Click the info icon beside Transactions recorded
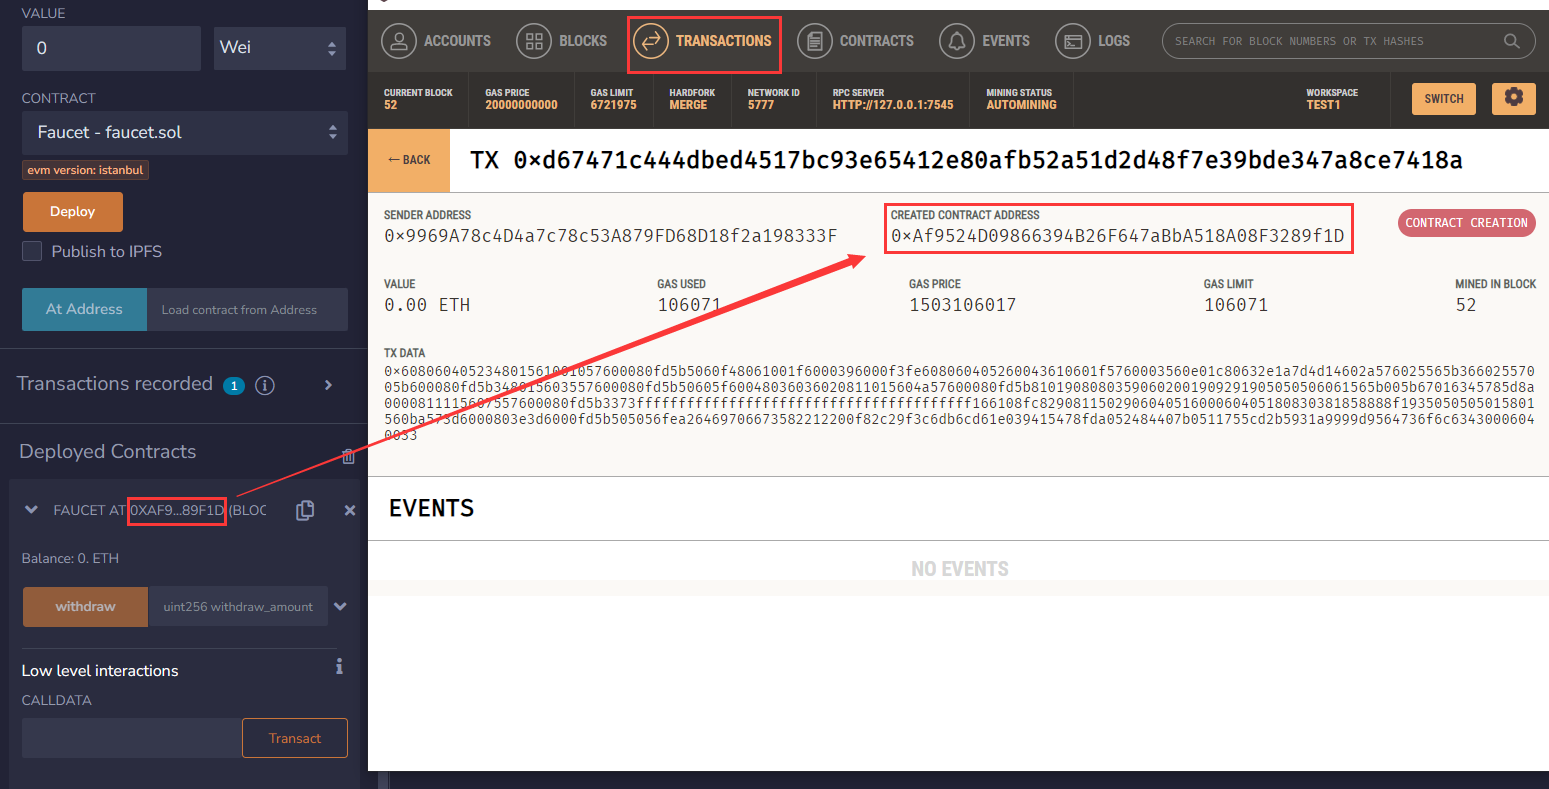The width and height of the screenshot is (1549, 789). (265, 385)
